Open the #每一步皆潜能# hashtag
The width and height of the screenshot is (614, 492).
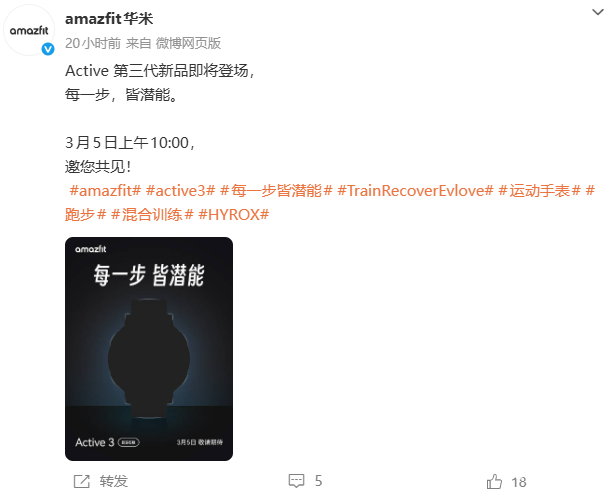click(276, 191)
